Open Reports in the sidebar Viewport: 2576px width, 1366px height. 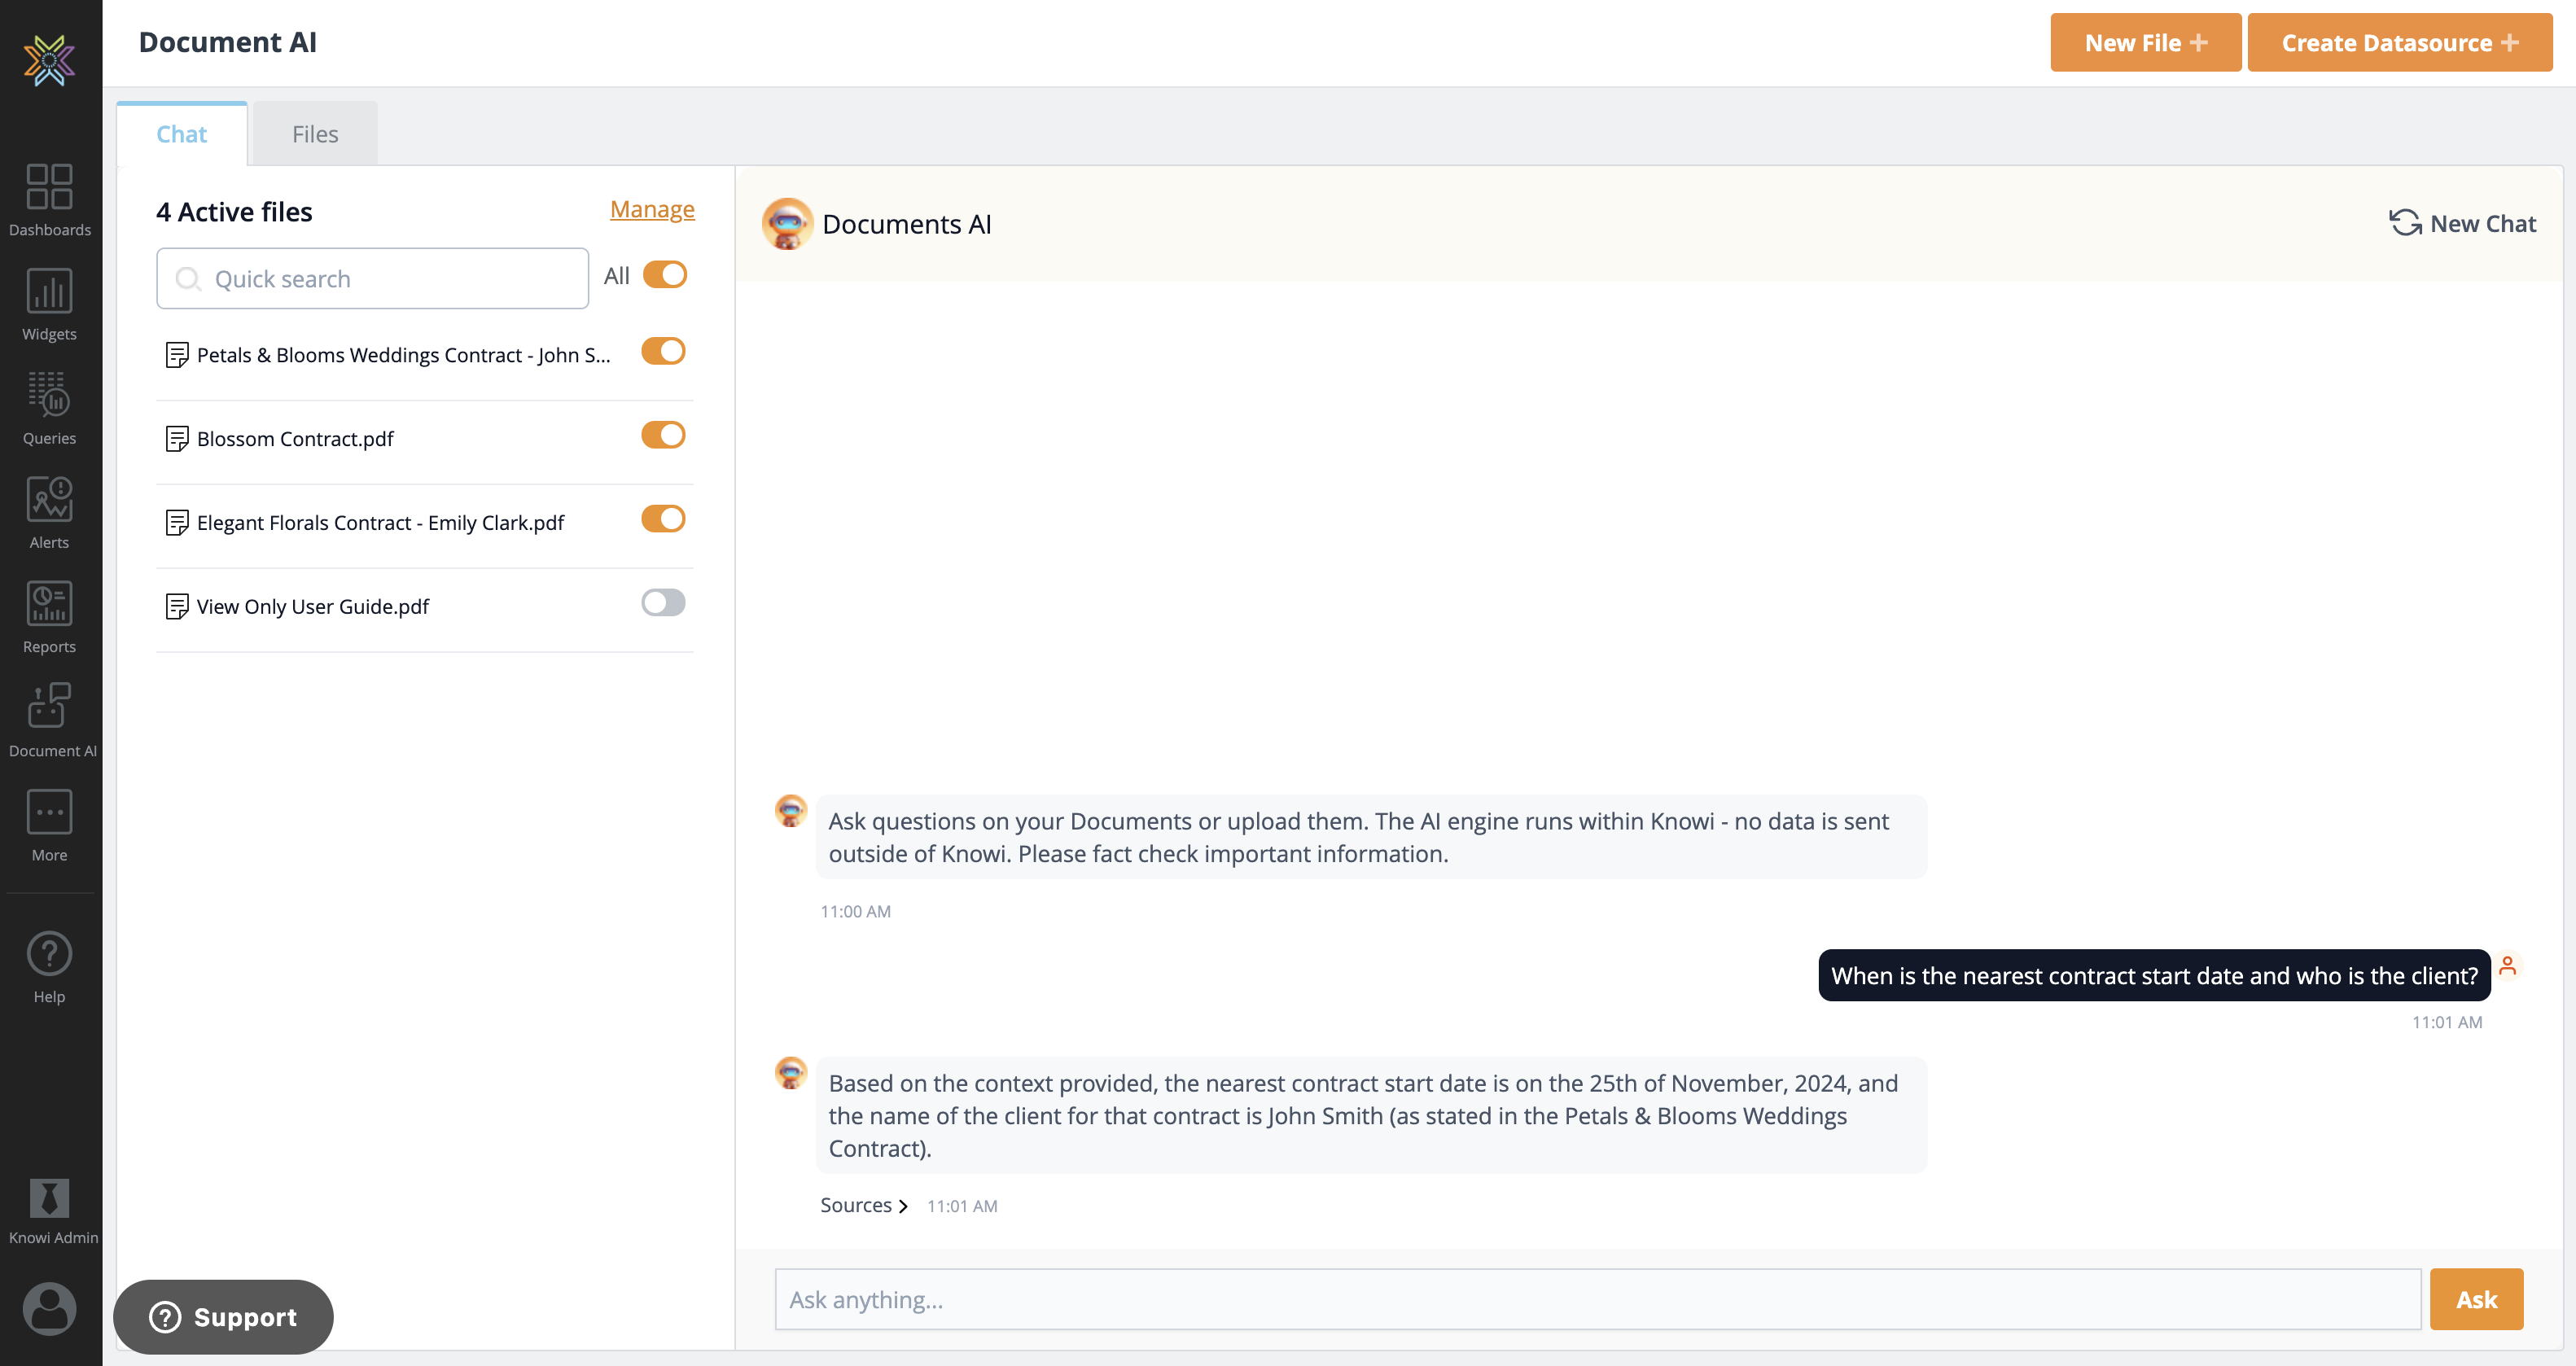tap(49, 616)
